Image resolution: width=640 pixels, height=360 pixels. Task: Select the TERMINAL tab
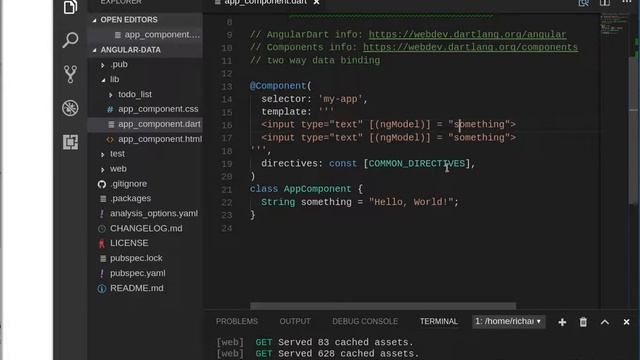[x=439, y=322]
